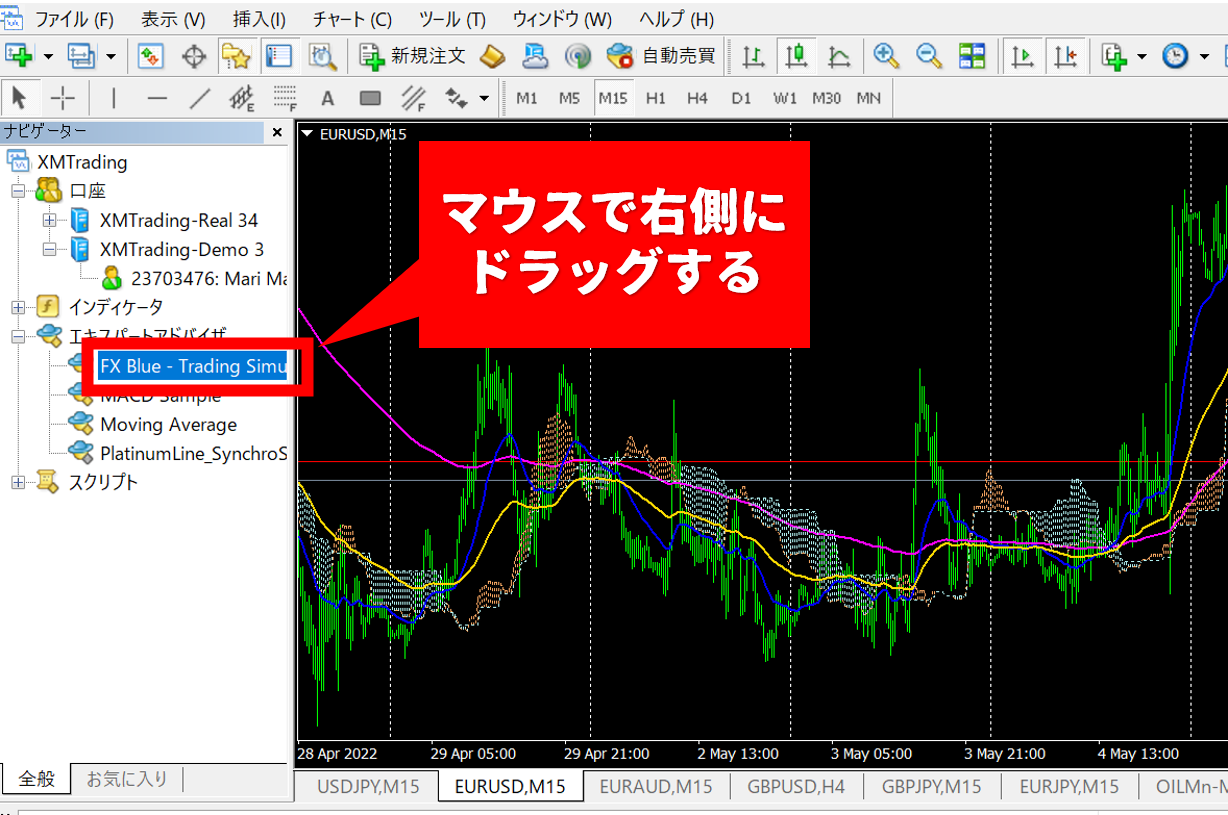Click the 新規注文 new order button
This screenshot has width=1228, height=815.
click(x=413, y=56)
